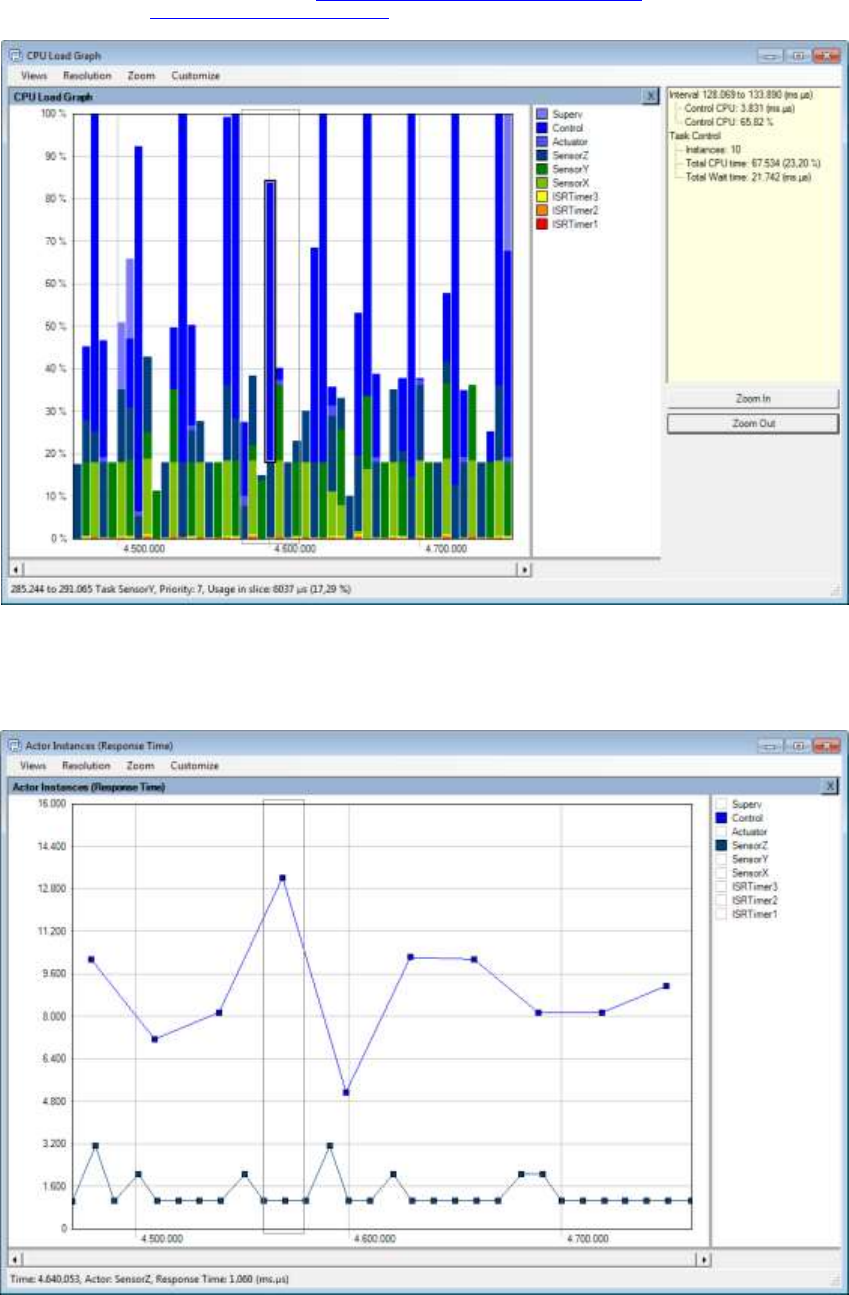Toggle Control checkbox in Actor Instances legend
Image resolution: width=849 pixels, height=1295 pixels.
coord(721,818)
